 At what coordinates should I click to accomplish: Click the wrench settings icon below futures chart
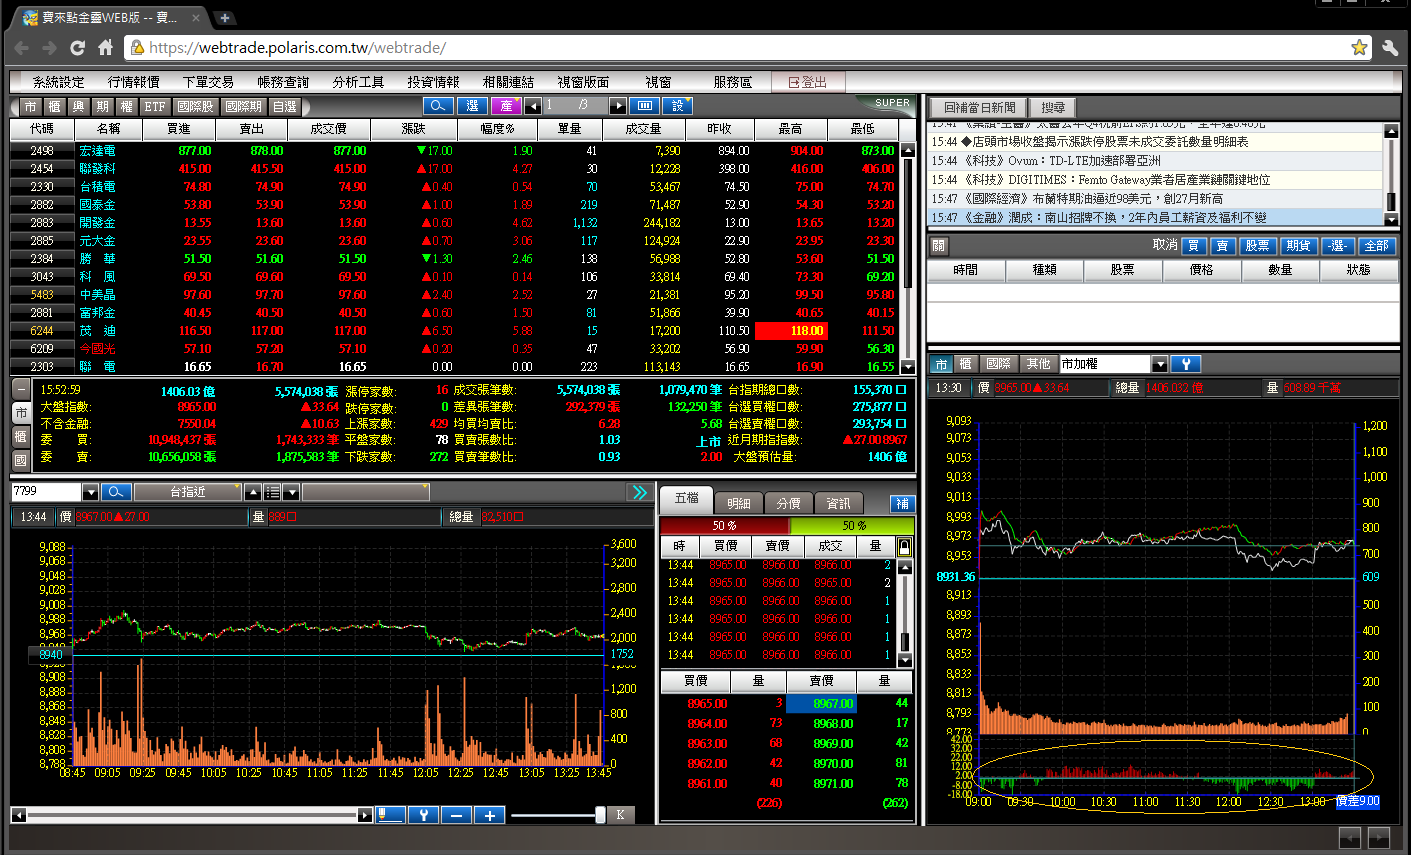click(x=423, y=815)
